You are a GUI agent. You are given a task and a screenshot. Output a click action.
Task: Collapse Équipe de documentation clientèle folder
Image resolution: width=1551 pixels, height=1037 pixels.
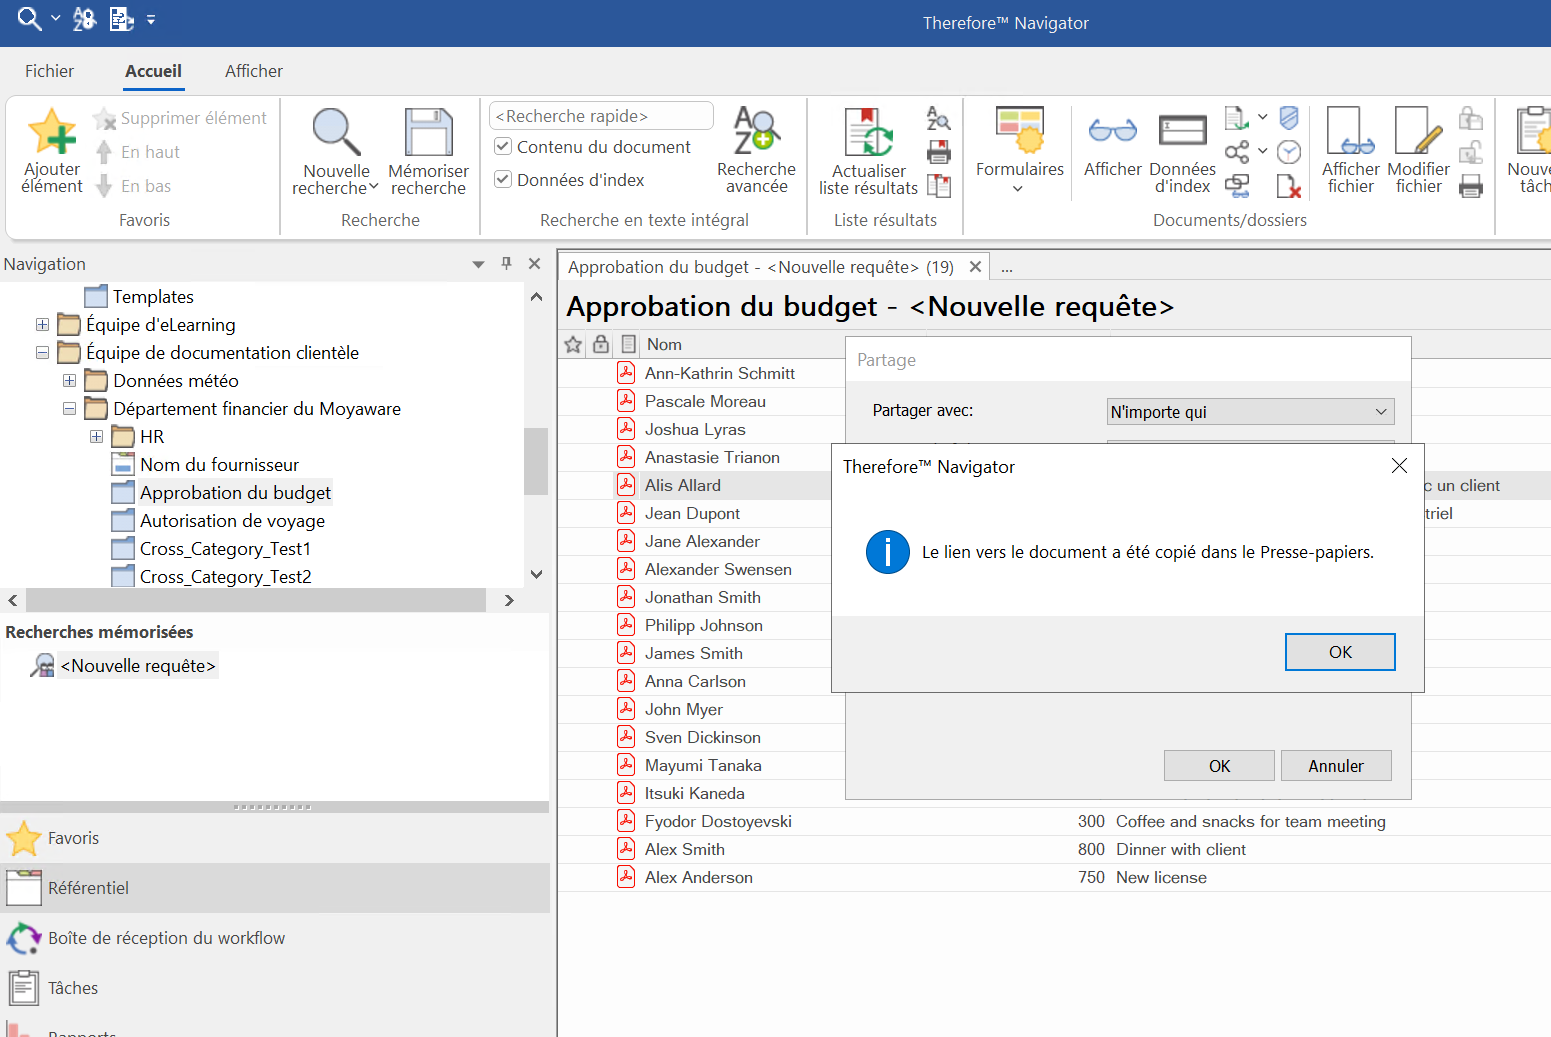[x=42, y=353]
